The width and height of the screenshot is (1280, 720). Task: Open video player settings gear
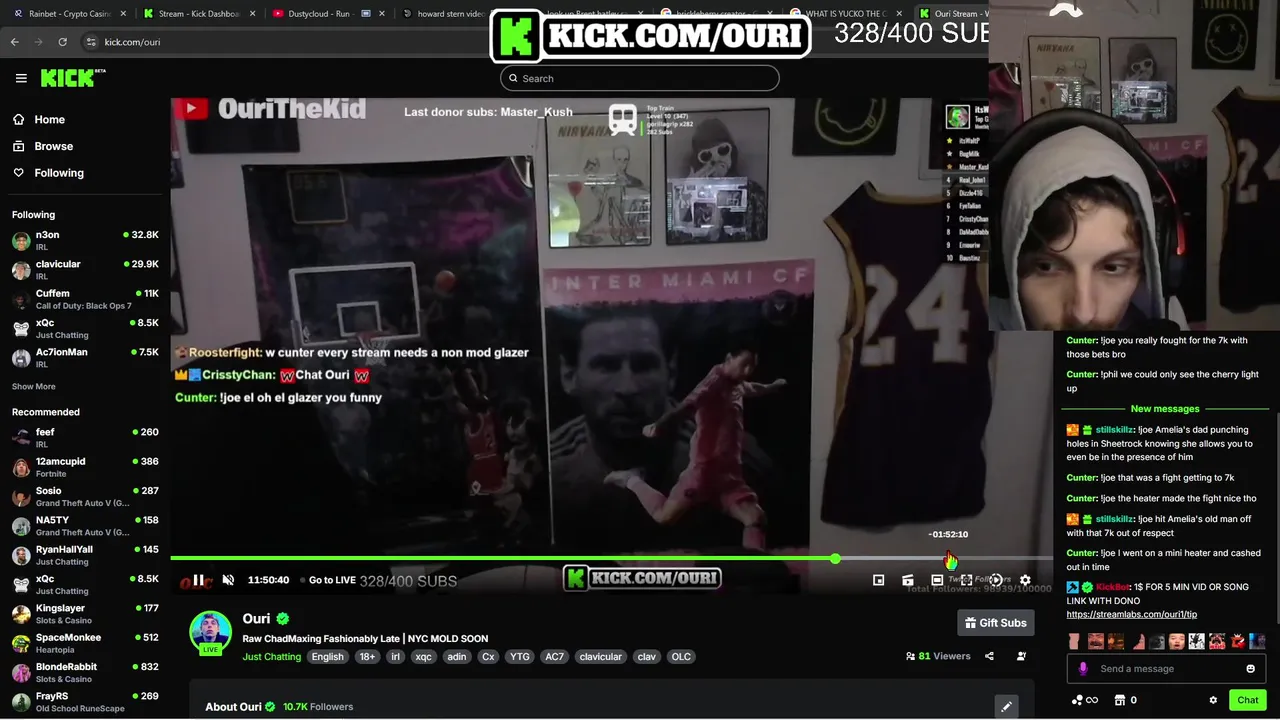(x=1025, y=580)
